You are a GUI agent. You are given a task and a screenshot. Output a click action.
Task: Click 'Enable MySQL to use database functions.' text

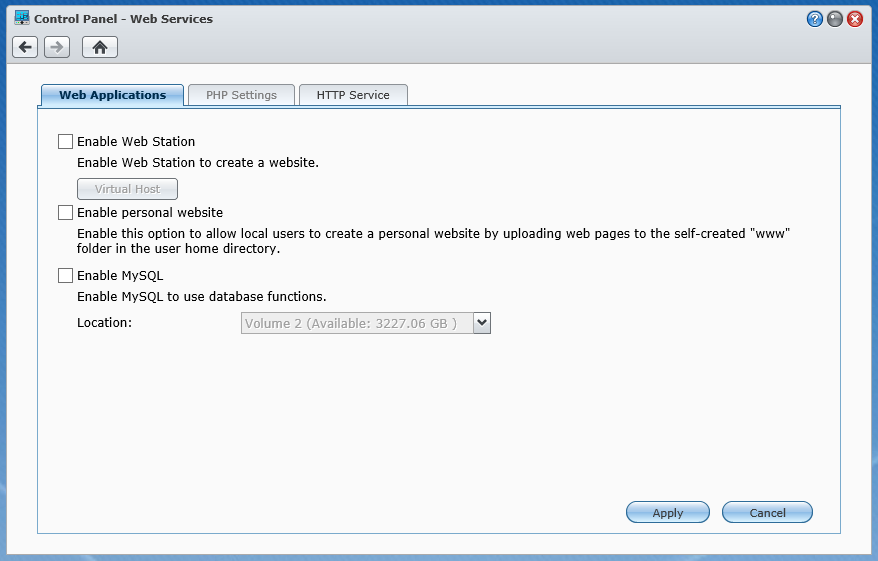(202, 297)
